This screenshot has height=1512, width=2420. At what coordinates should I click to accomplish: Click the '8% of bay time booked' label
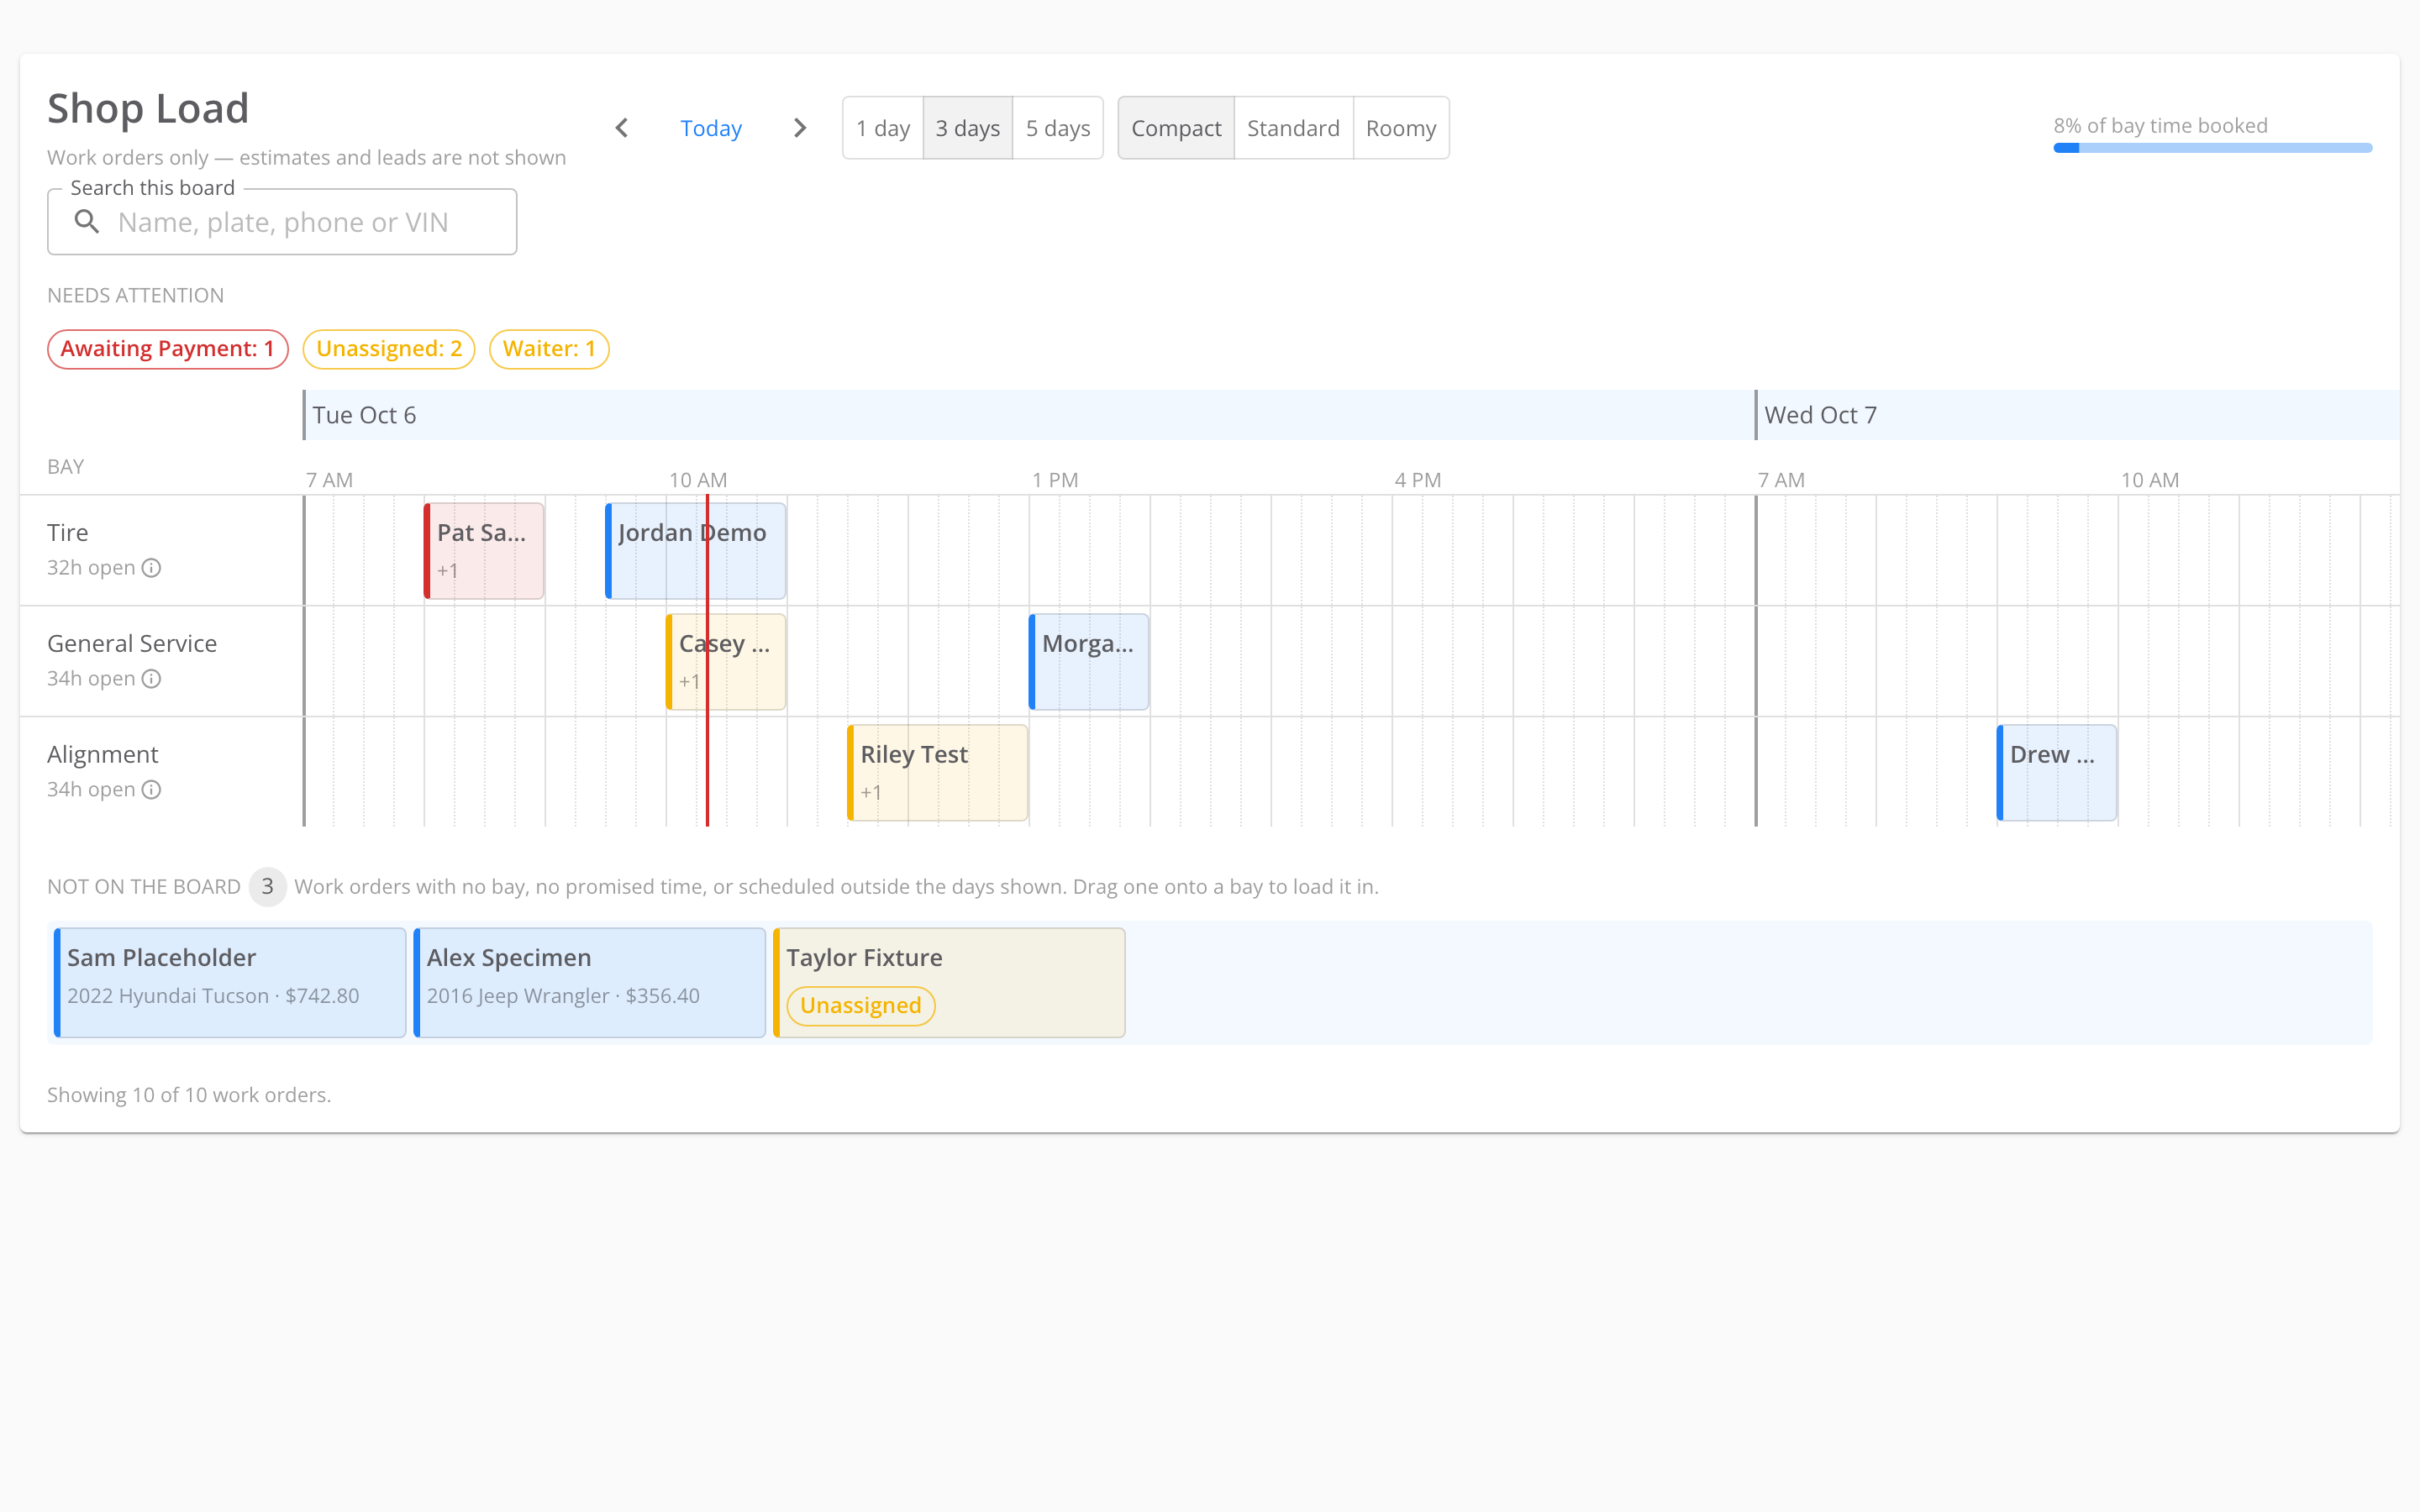2161,126
